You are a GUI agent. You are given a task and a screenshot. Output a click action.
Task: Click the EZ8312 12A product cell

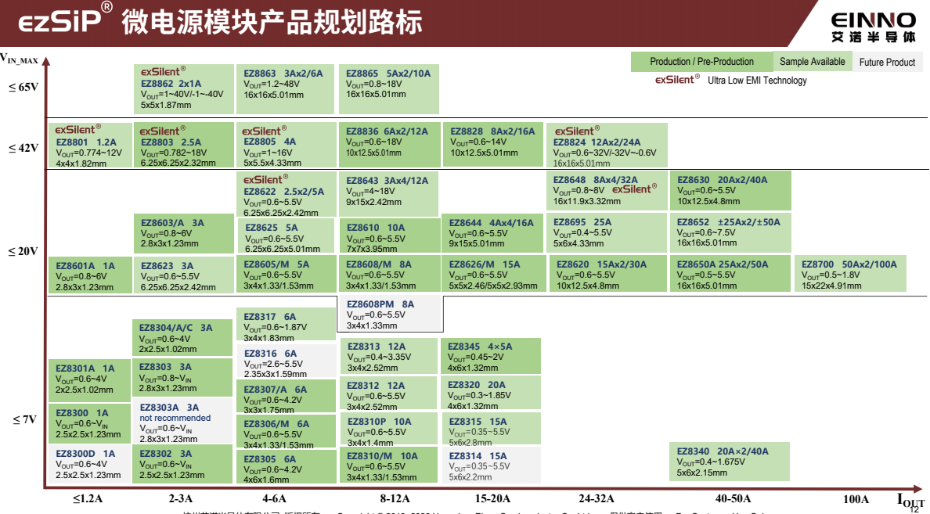pos(389,393)
